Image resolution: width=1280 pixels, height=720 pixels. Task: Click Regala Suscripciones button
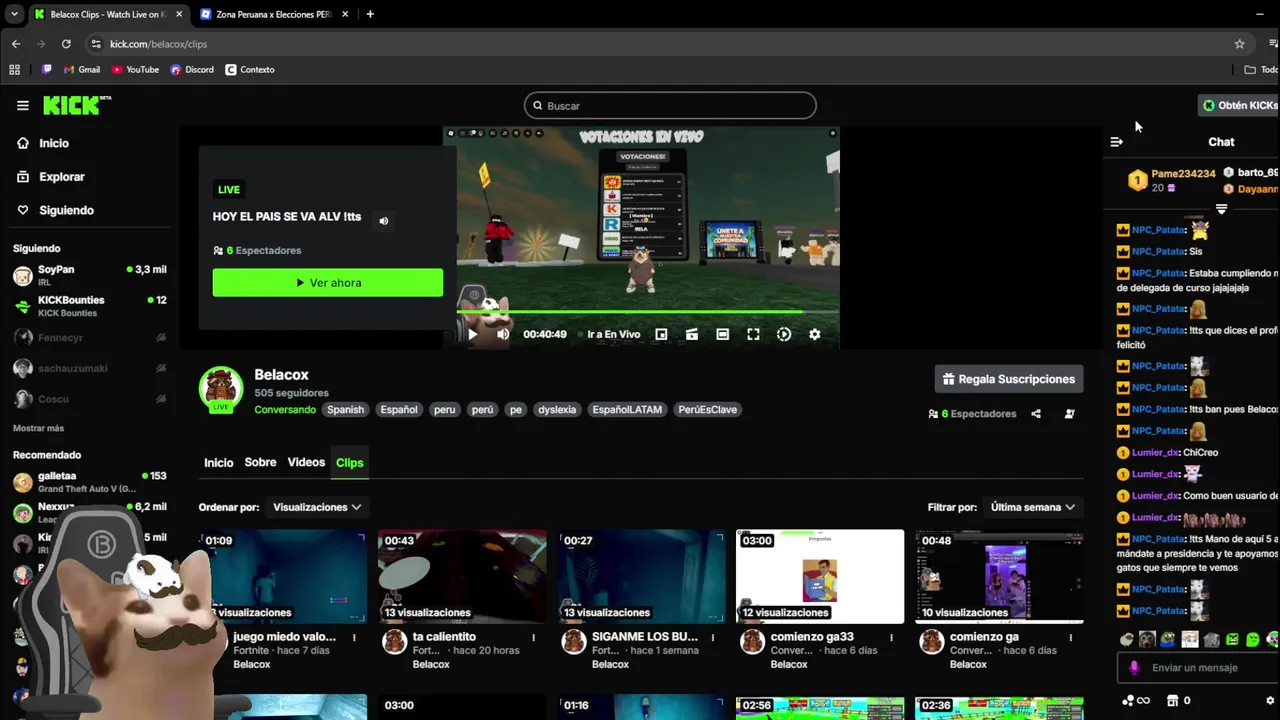pyautogui.click(x=1009, y=379)
